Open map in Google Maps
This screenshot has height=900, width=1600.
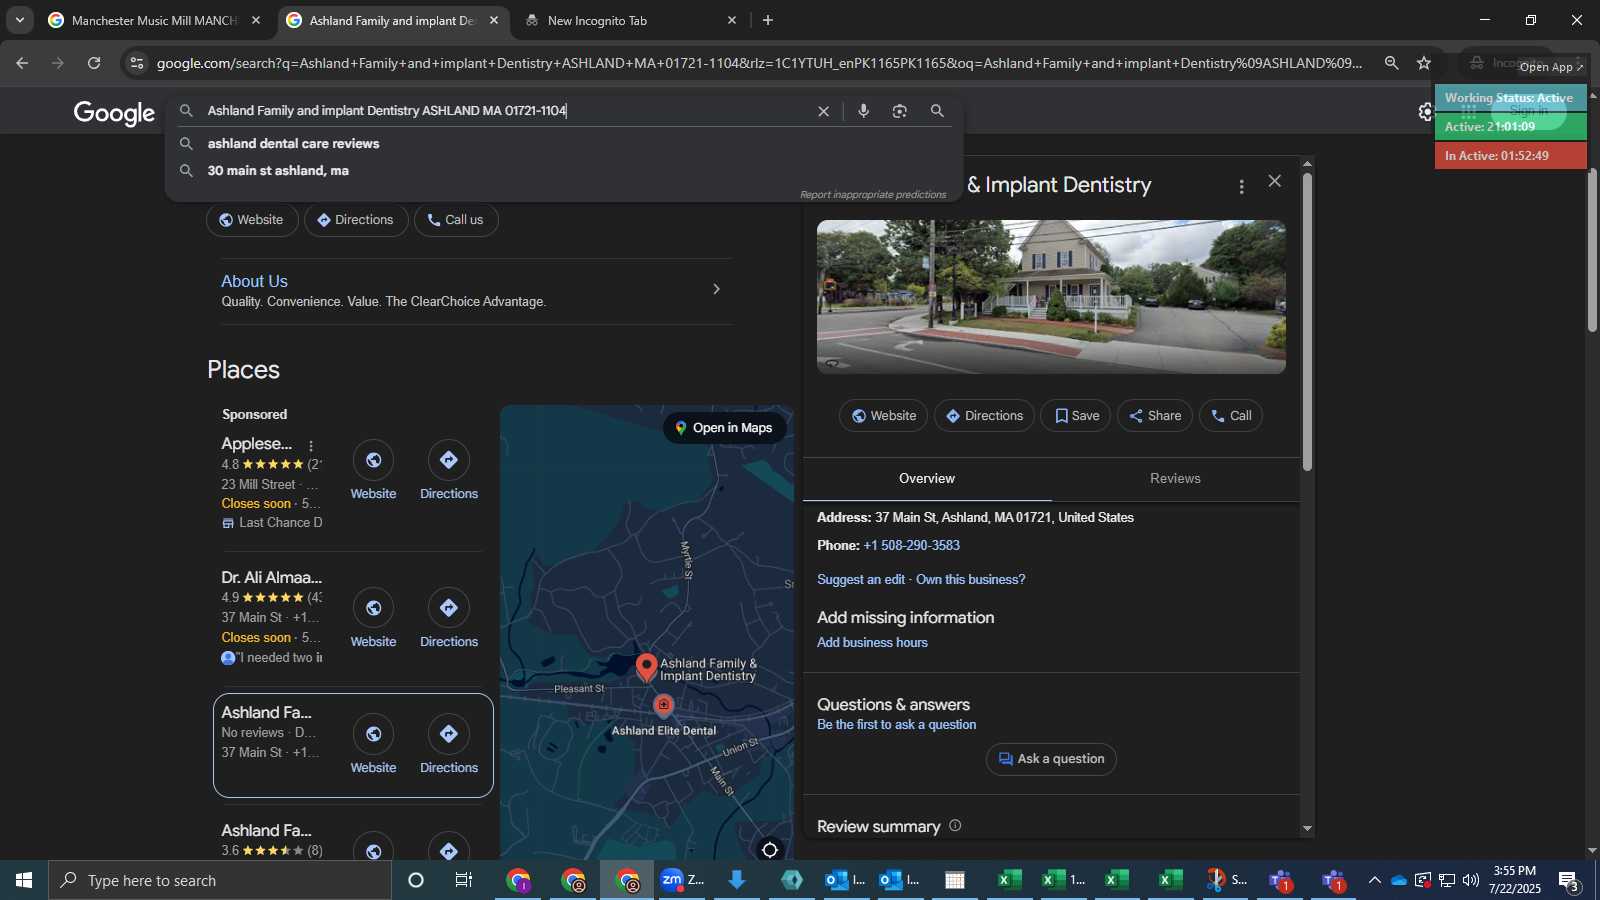coord(724,428)
